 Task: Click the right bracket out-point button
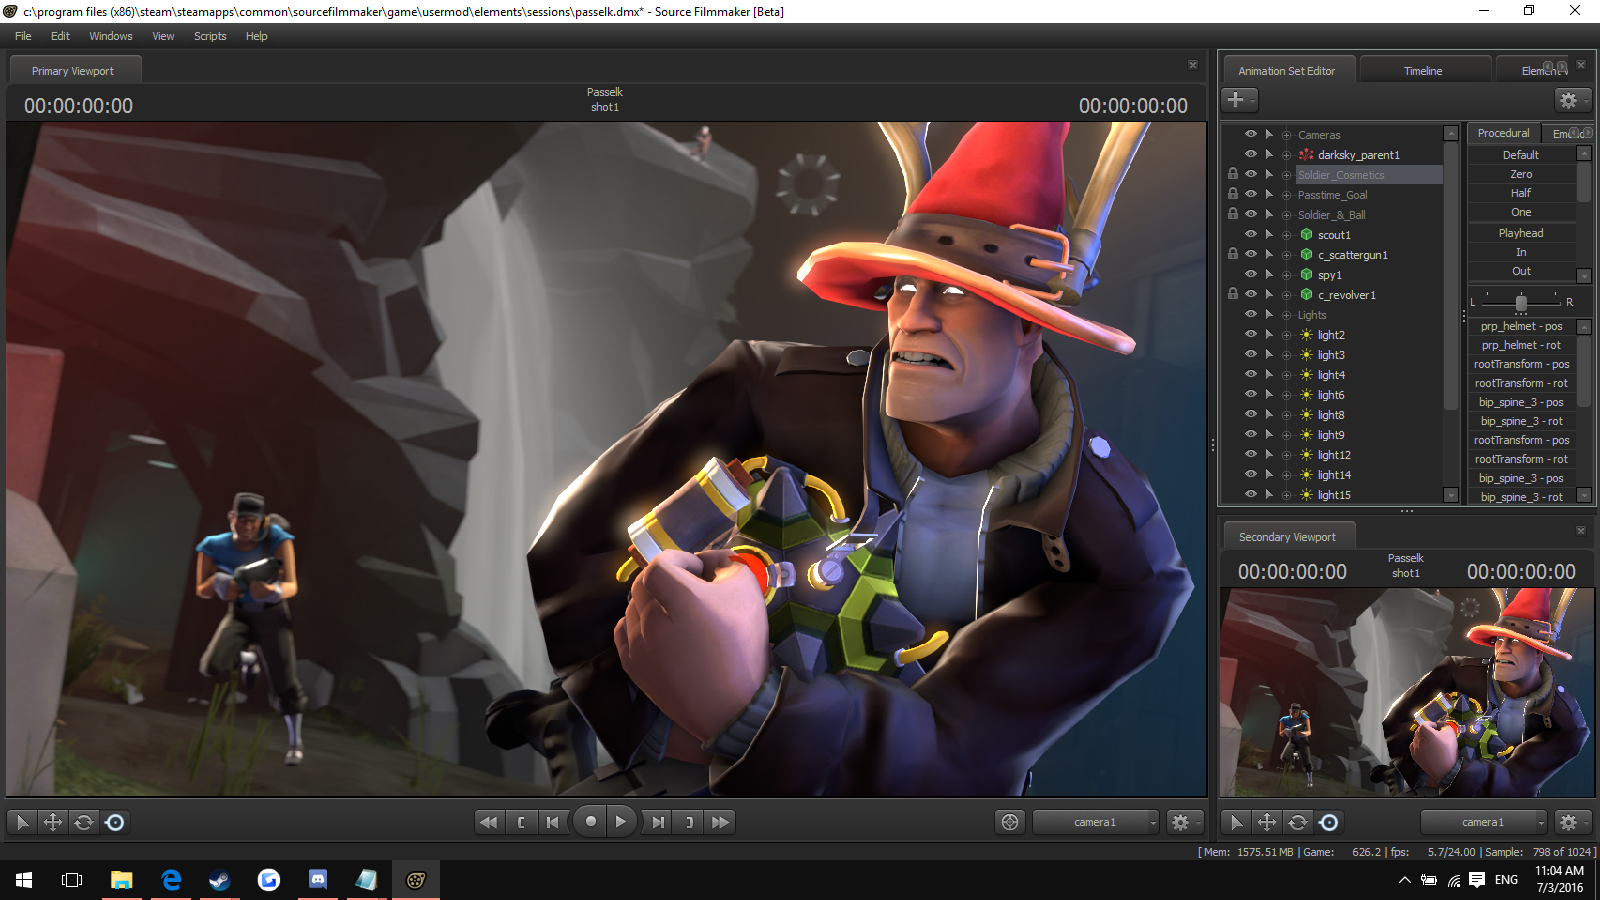tap(689, 822)
